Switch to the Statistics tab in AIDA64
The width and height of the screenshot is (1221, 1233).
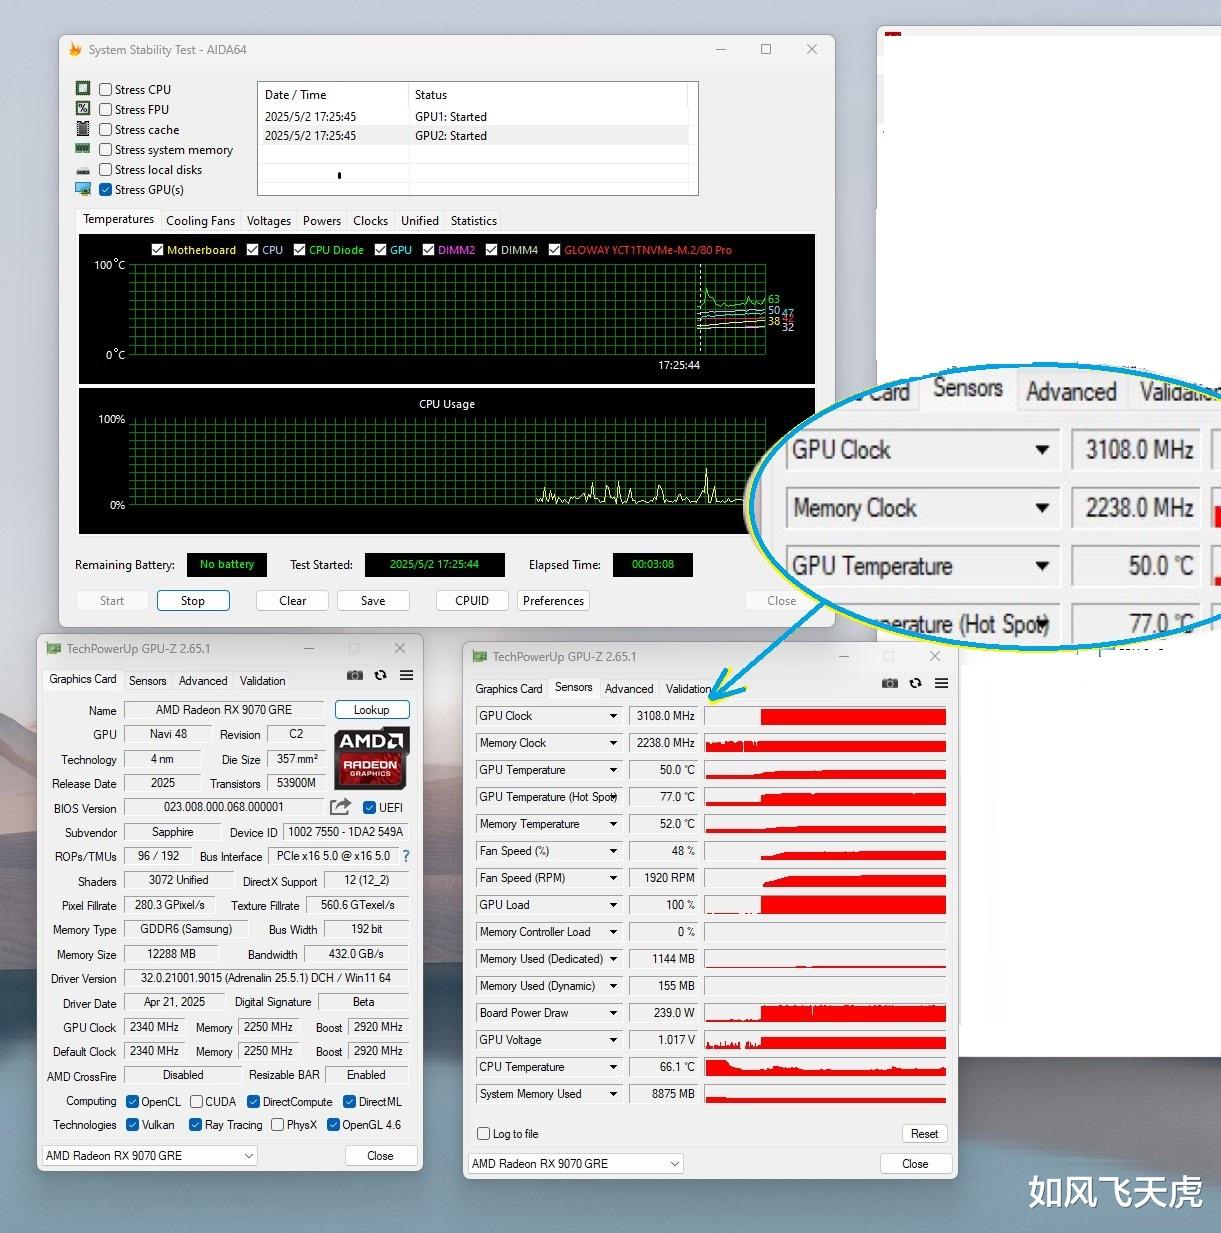pos(474,221)
